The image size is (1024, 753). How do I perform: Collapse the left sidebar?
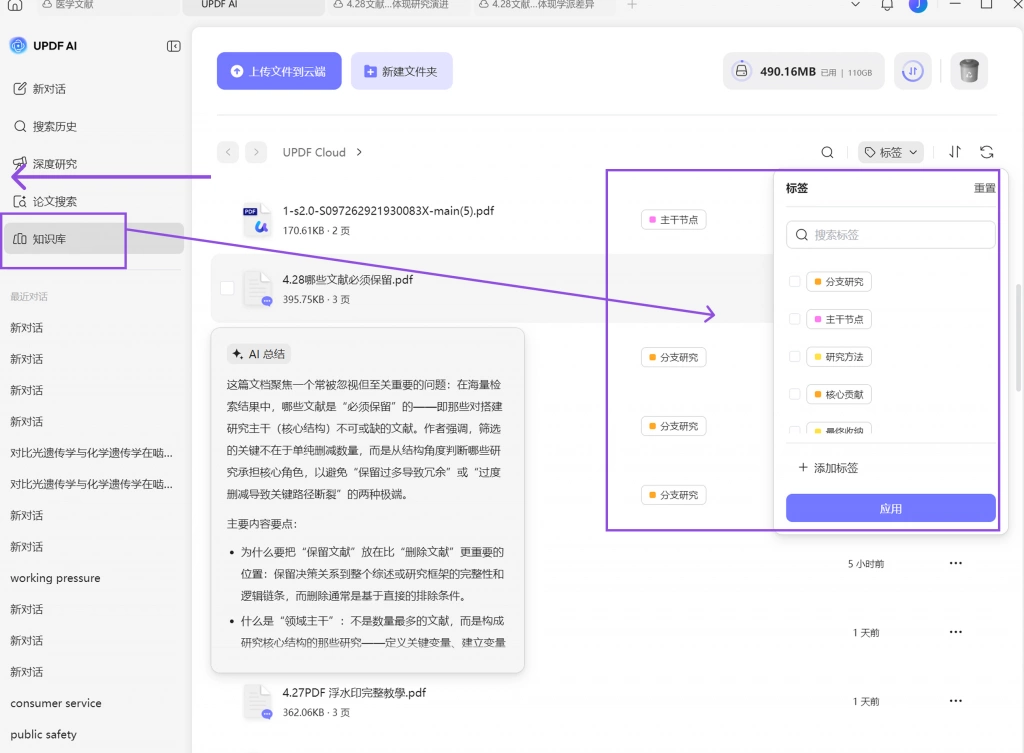[x=174, y=46]
